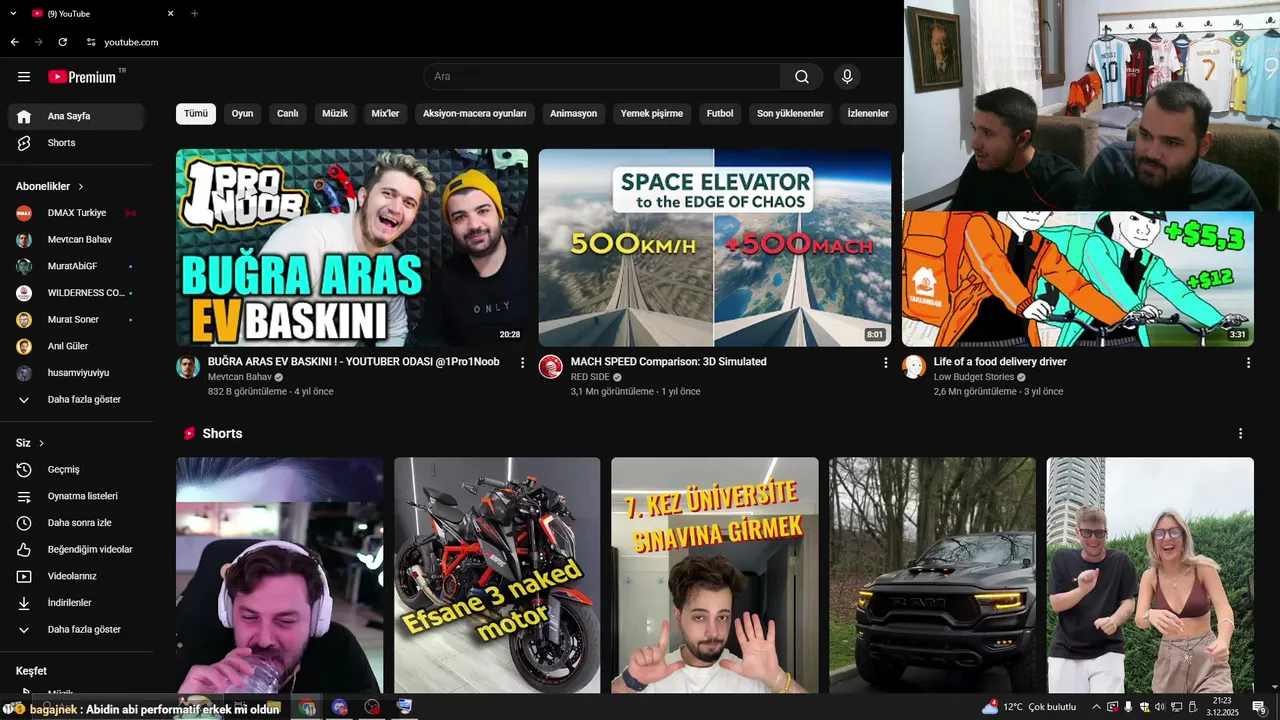Open title BUĞRA ARAS EV BASKINI video link
The image size is (1280, 720).
pos(354,362)
